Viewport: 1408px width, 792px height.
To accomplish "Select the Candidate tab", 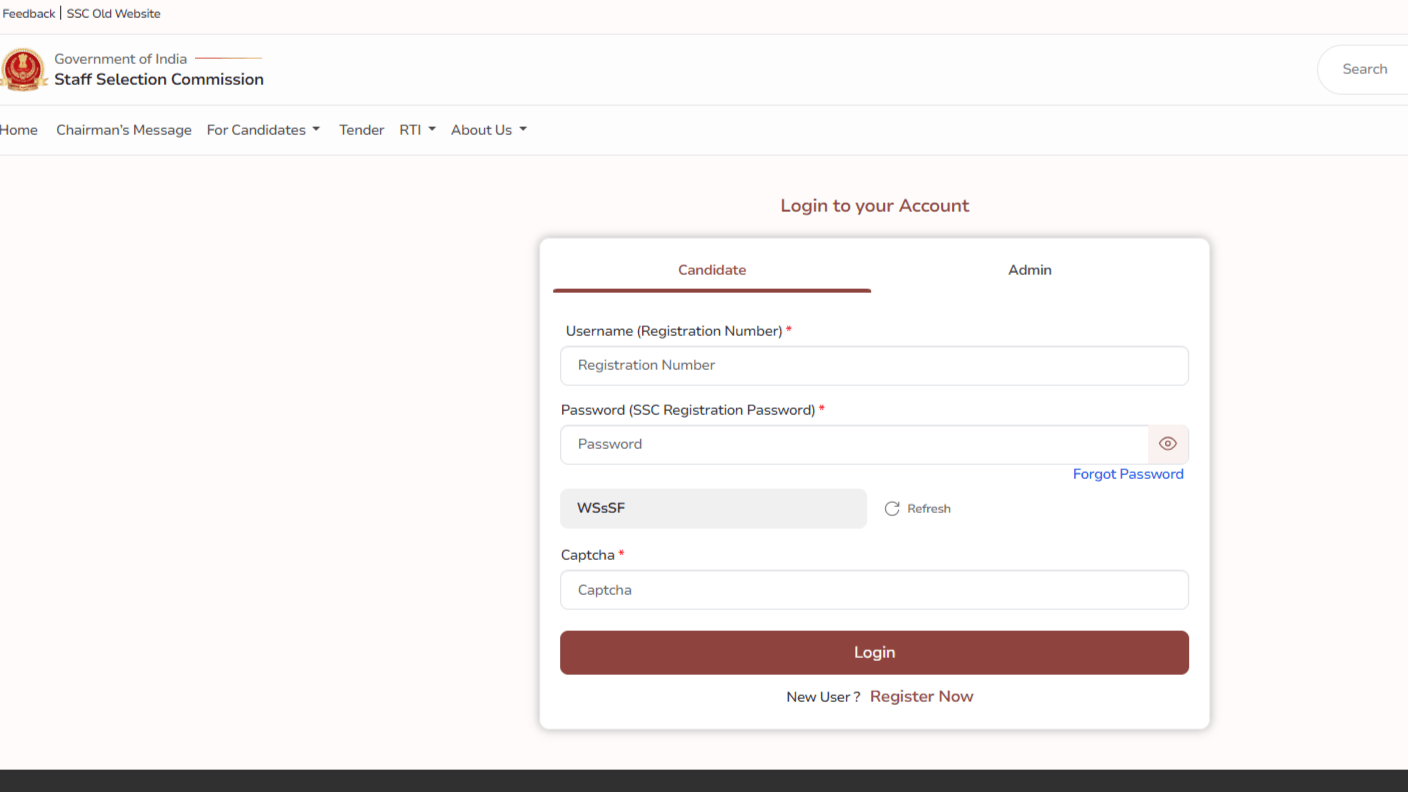I will click(712, 270).
